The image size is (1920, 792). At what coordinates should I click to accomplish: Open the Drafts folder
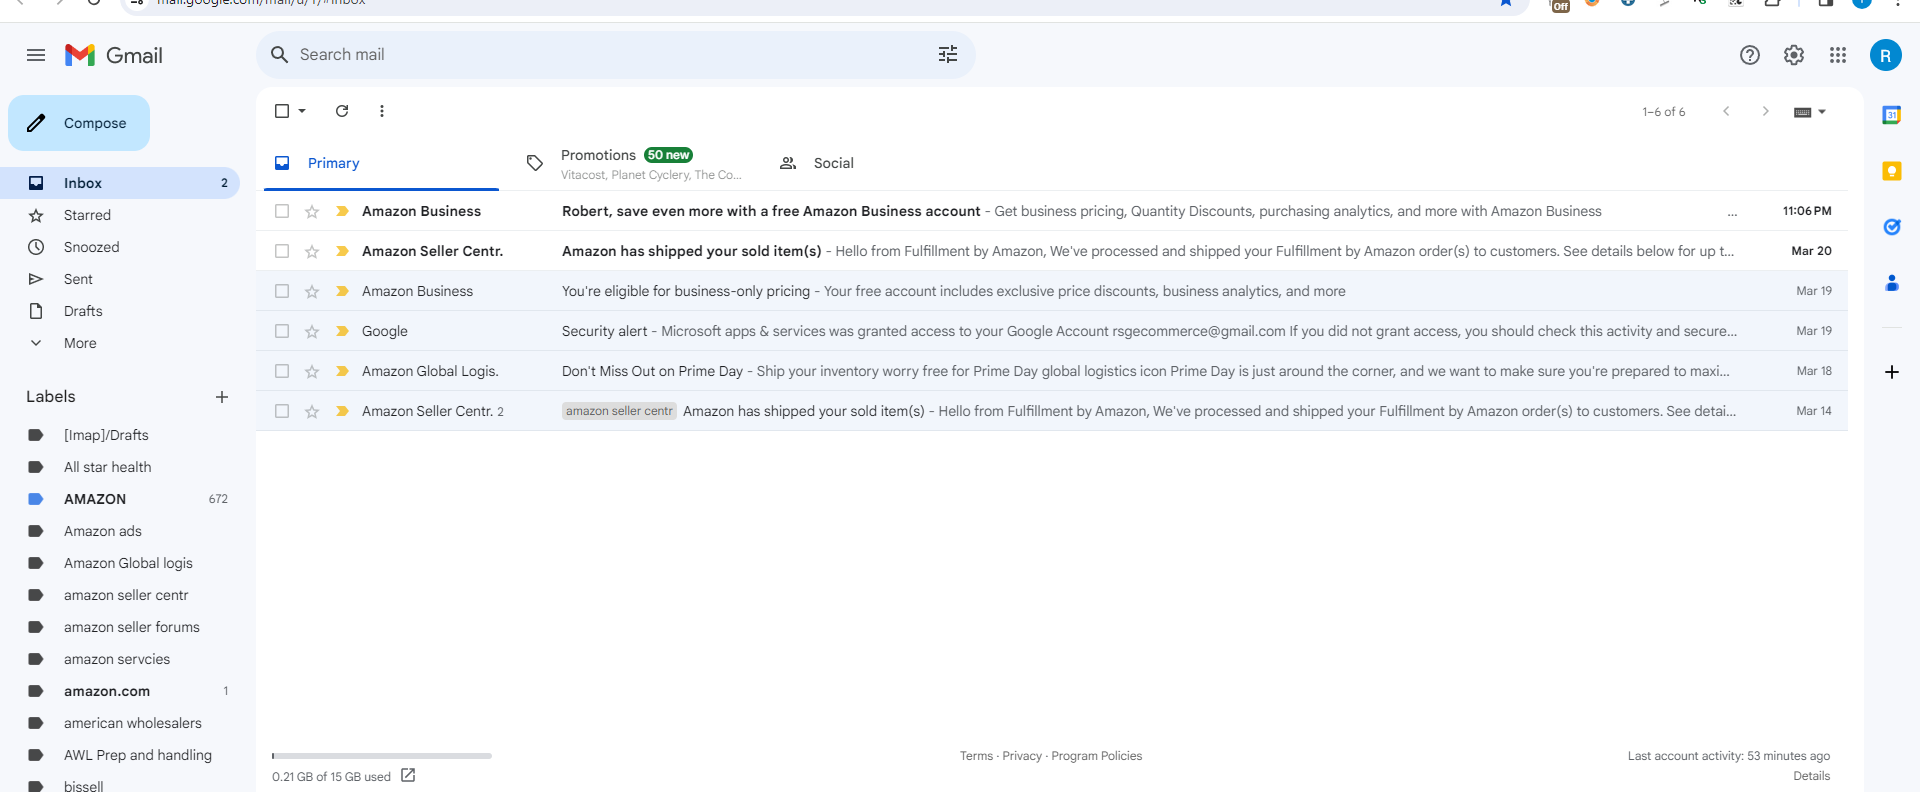point(120,311)
